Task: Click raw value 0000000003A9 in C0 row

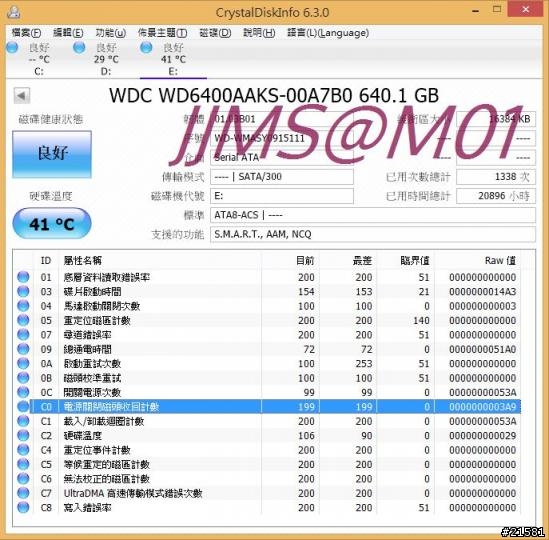Action: pyautogui.click(x=482, y=407)
